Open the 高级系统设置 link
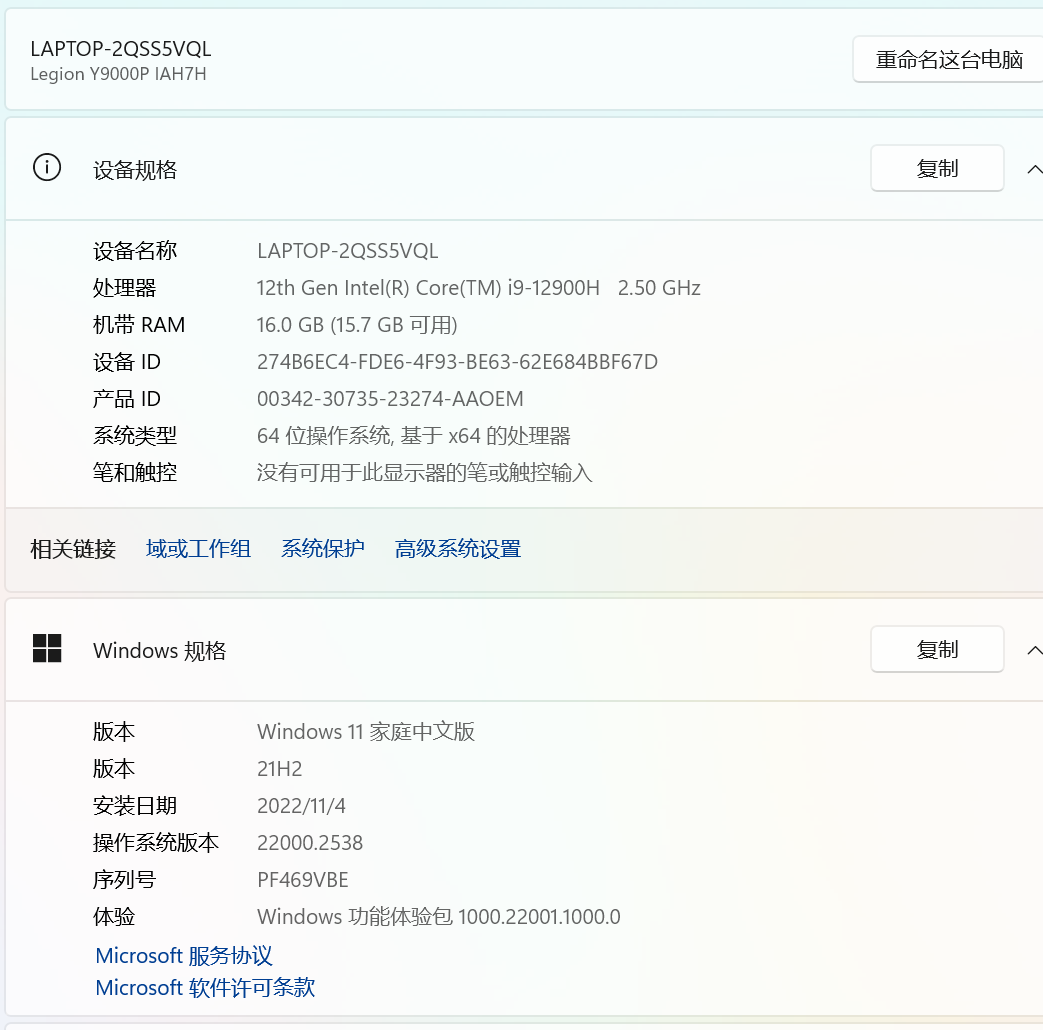The image size is (1043, 1030). [x=458, y=549]
